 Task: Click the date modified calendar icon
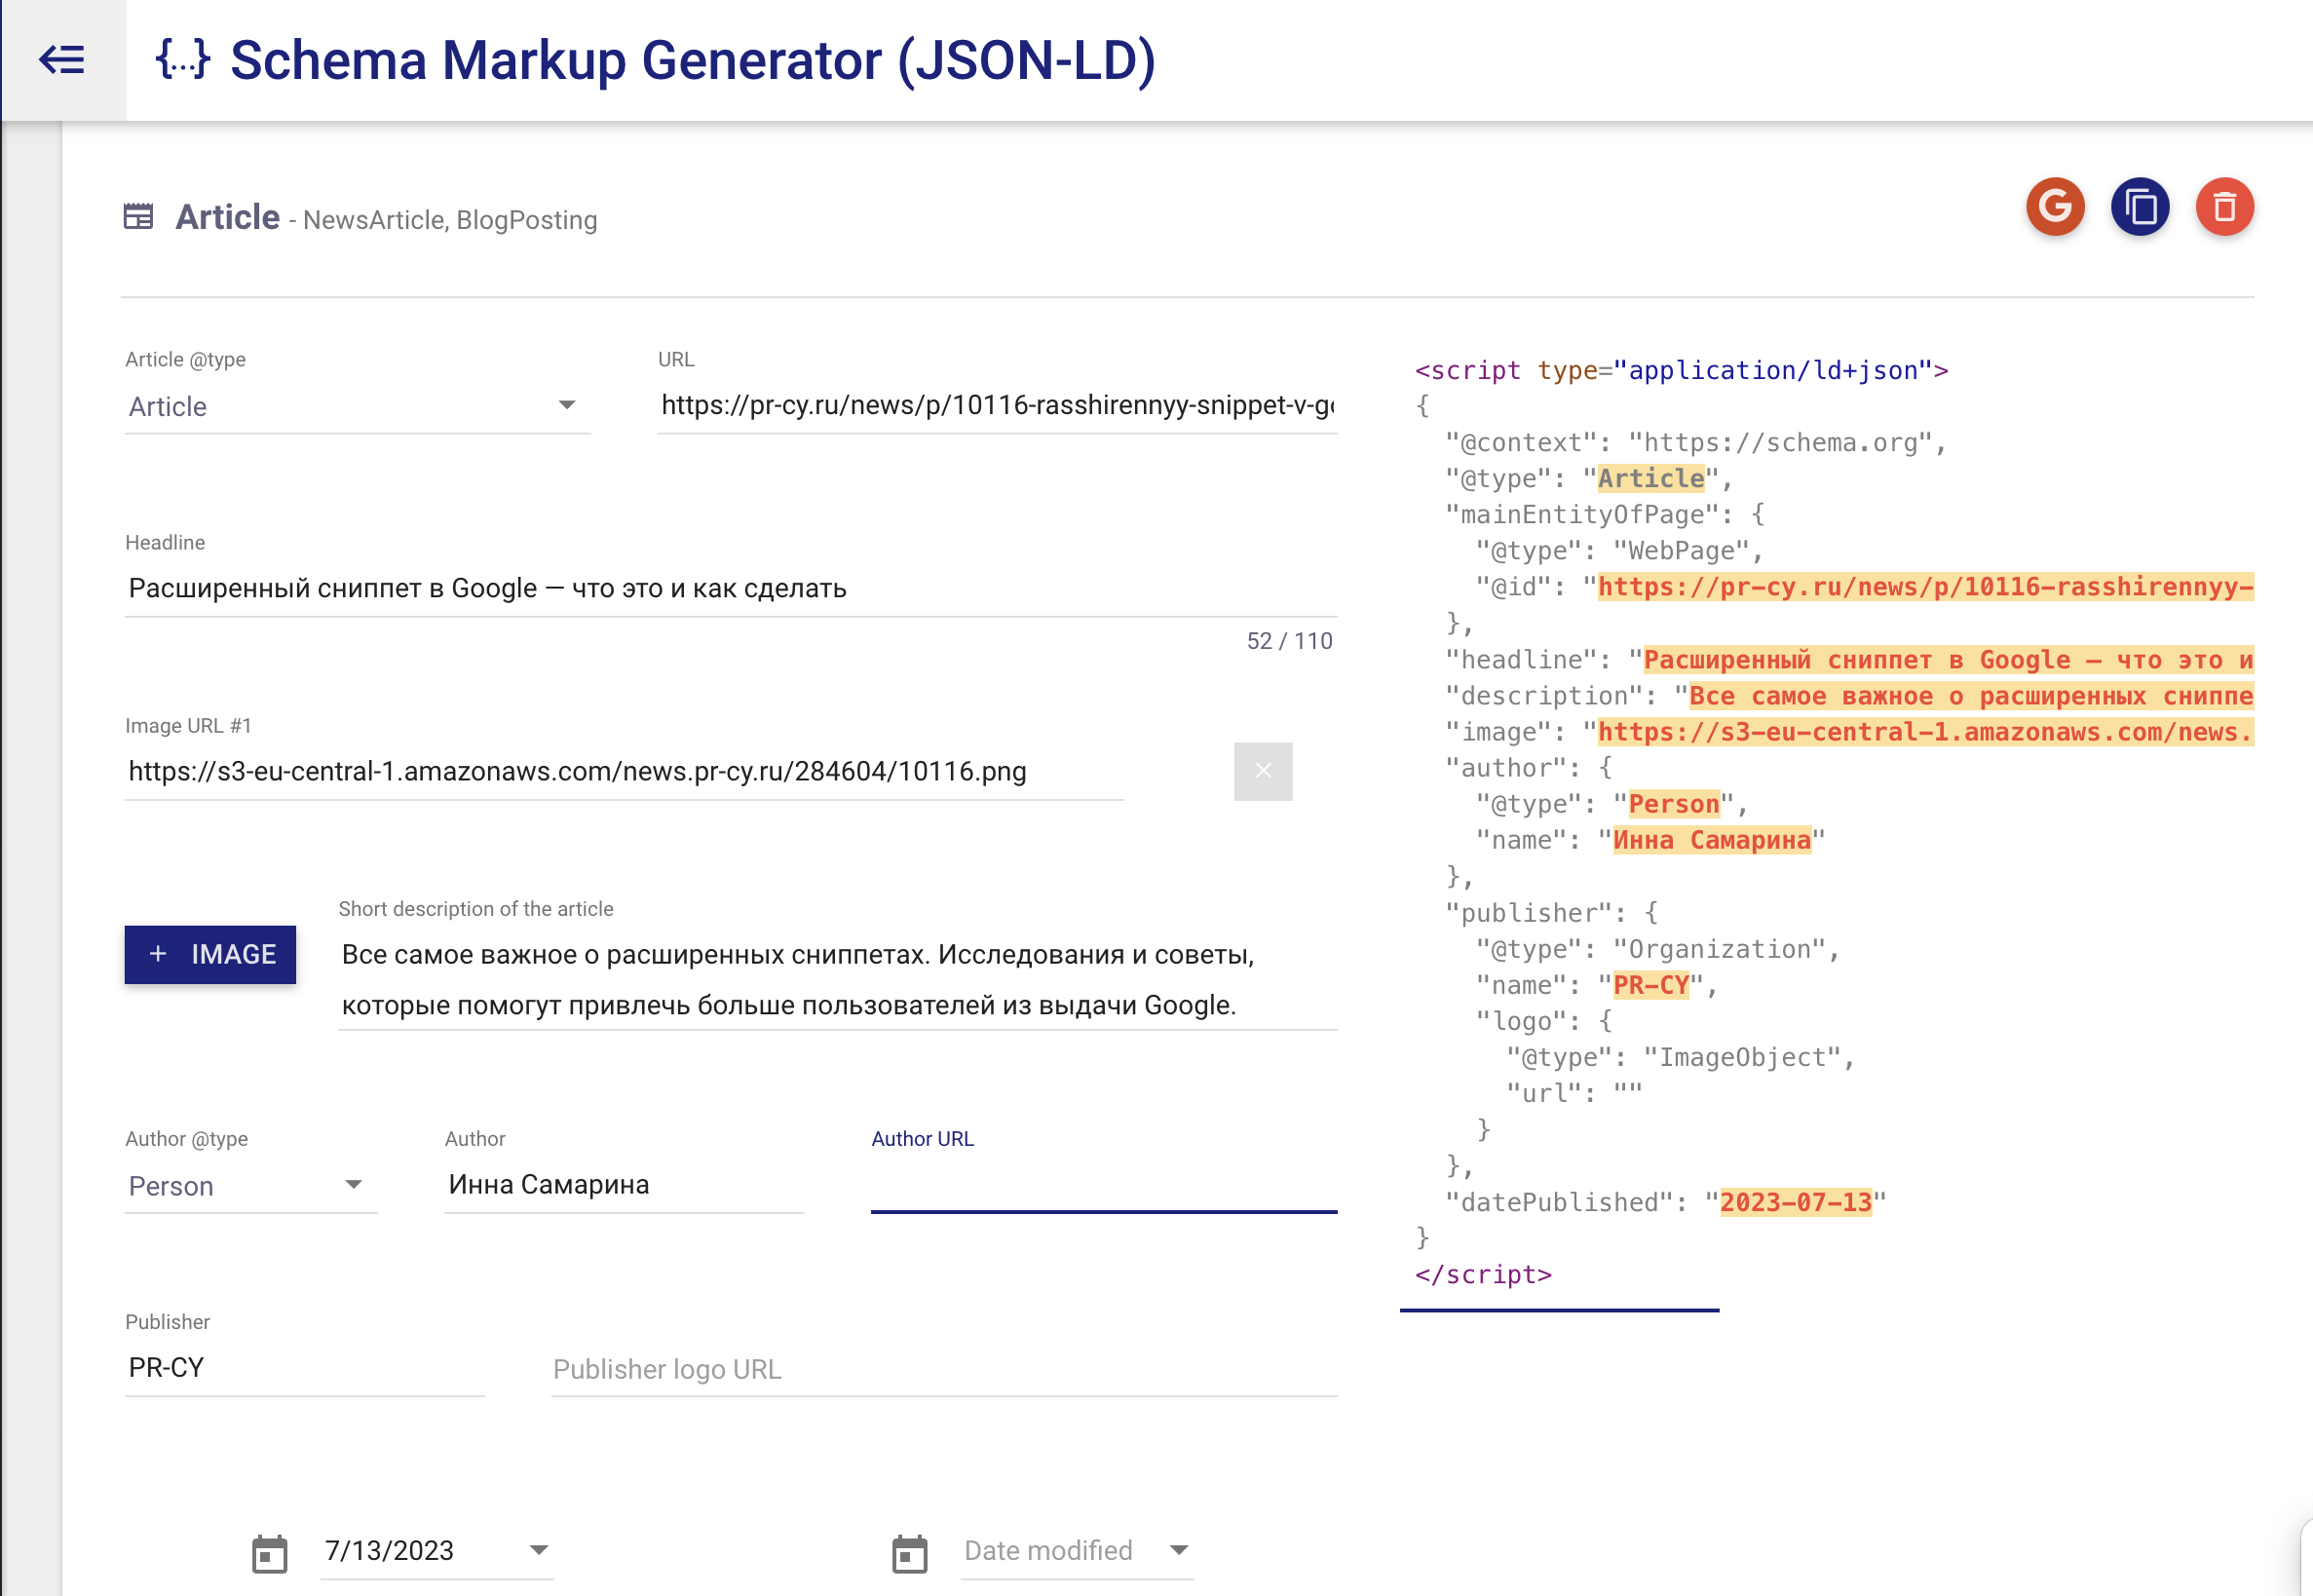click(909, 1552)
